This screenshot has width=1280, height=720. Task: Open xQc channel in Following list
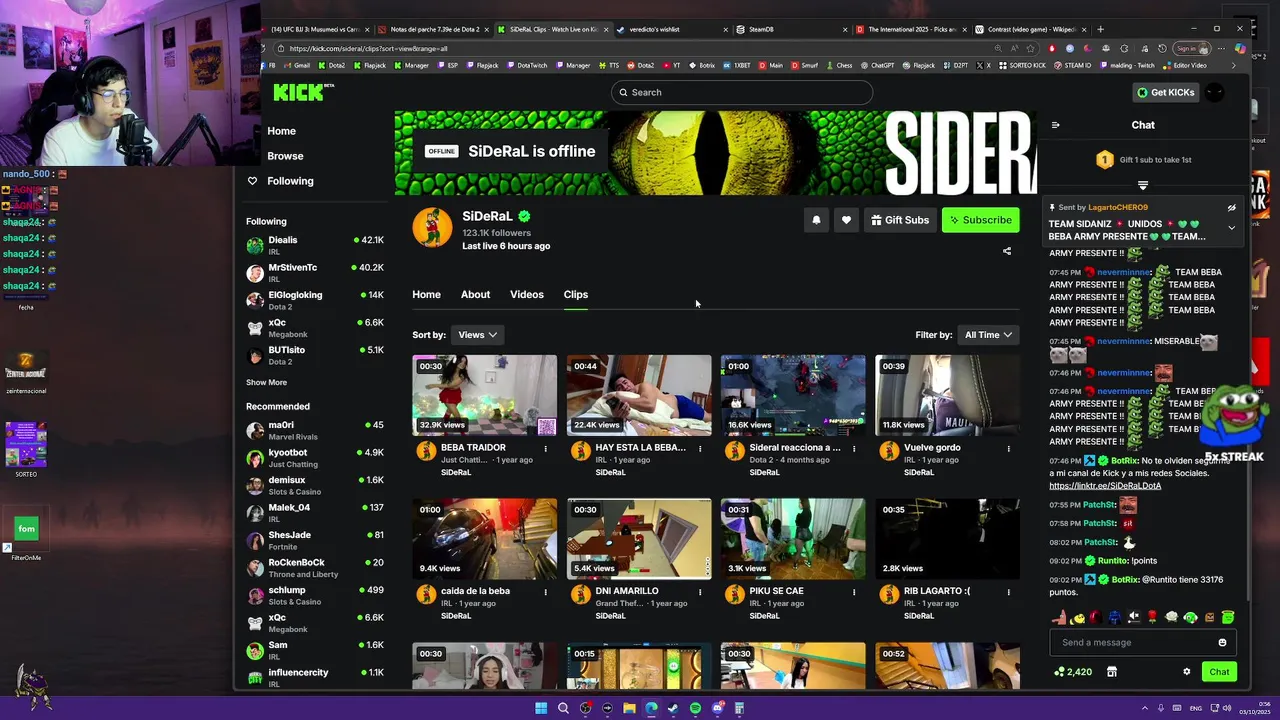click(x=315, y=327)
